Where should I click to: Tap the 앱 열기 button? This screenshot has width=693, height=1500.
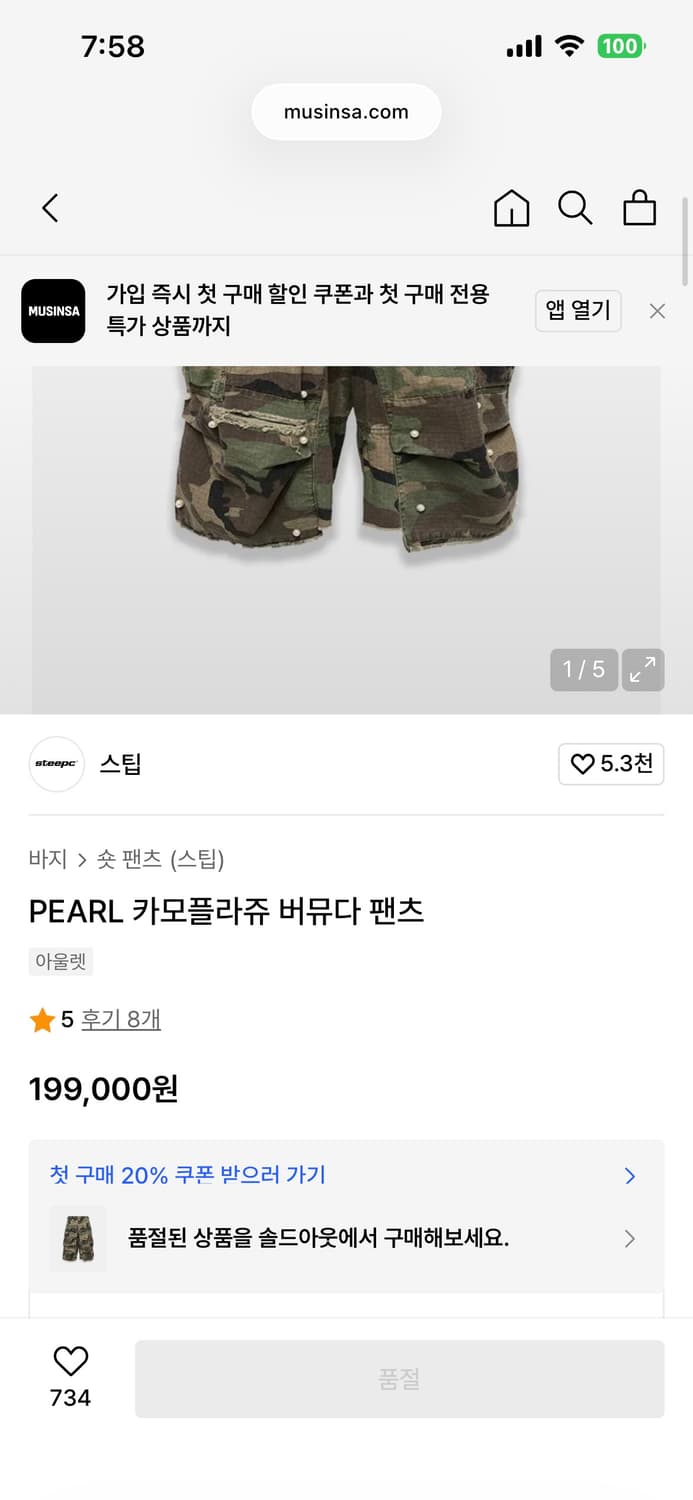pos(578,311)
